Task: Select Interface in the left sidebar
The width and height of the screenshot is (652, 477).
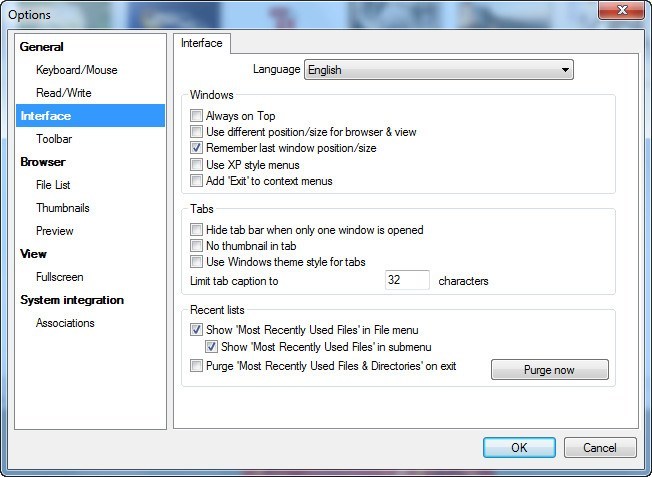Action: (x=90, y=116)
